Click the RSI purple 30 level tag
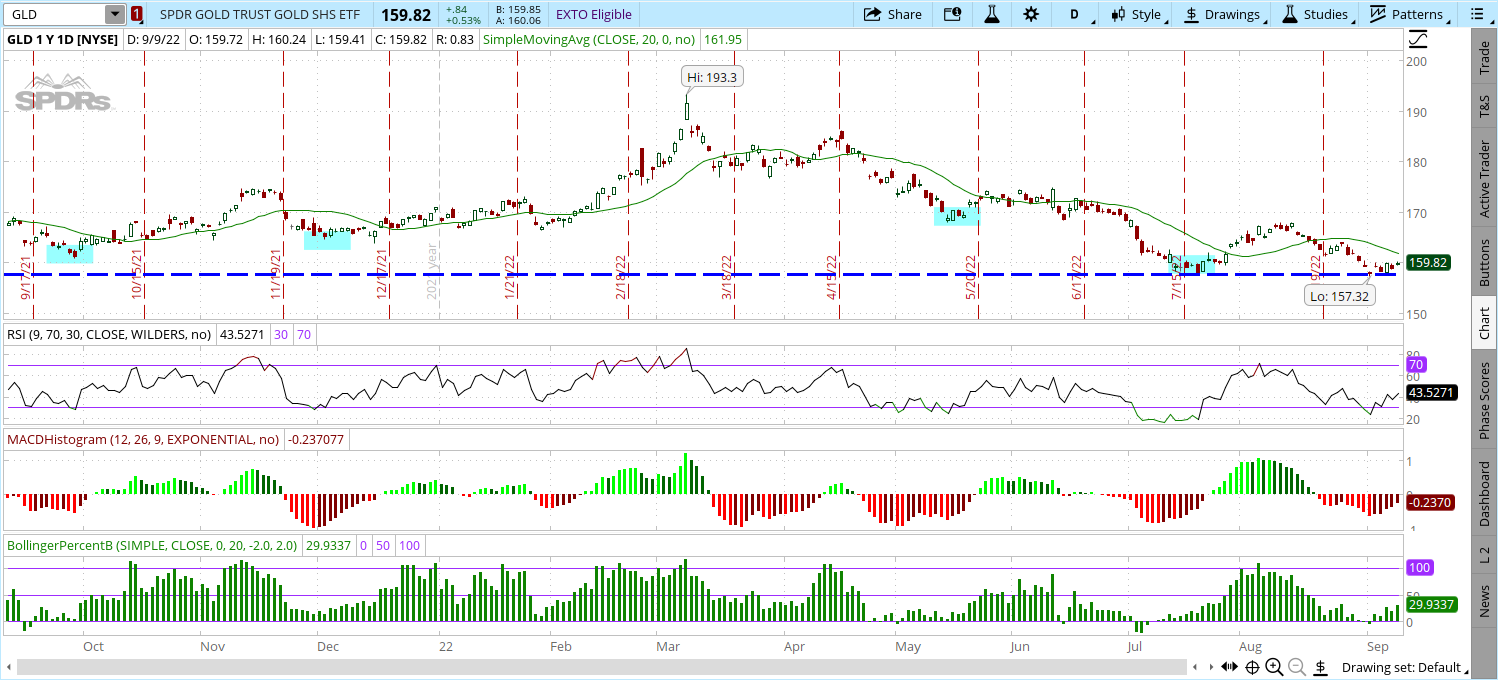The width and height of the screenshot is (1498, 680). coord(280,333)
